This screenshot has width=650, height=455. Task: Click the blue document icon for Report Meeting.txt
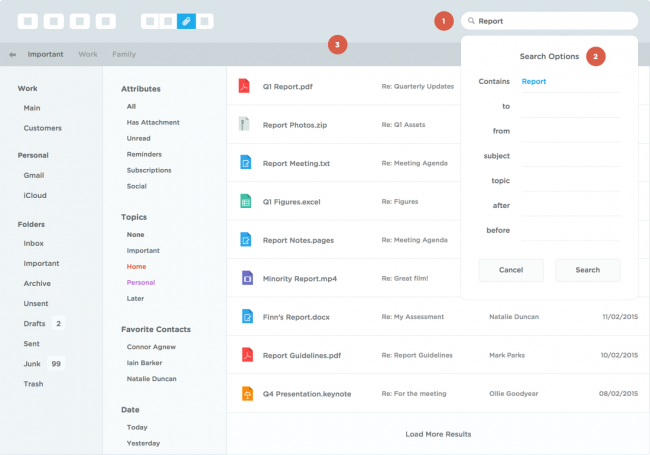tap(246, 162)
